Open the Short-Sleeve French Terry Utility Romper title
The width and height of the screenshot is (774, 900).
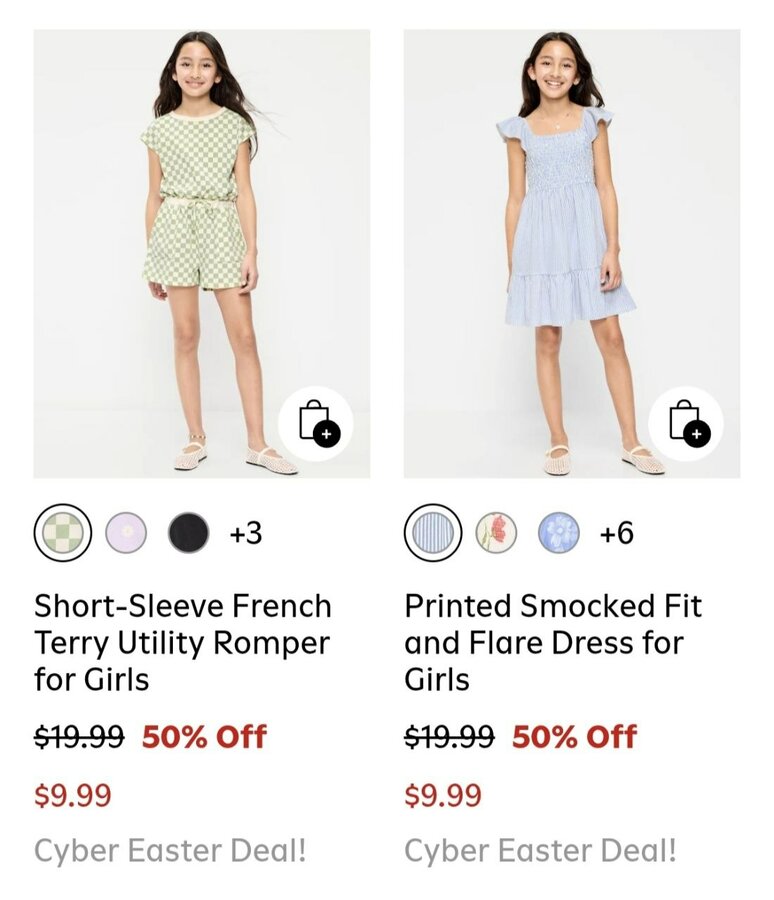point(182,642)
